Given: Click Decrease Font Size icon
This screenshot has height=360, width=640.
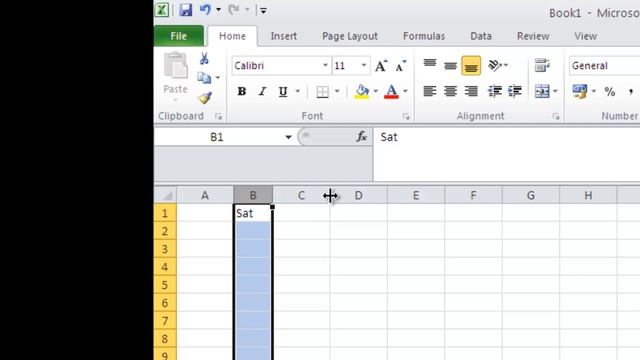Looking at the screenshot, I should point(401,65).
